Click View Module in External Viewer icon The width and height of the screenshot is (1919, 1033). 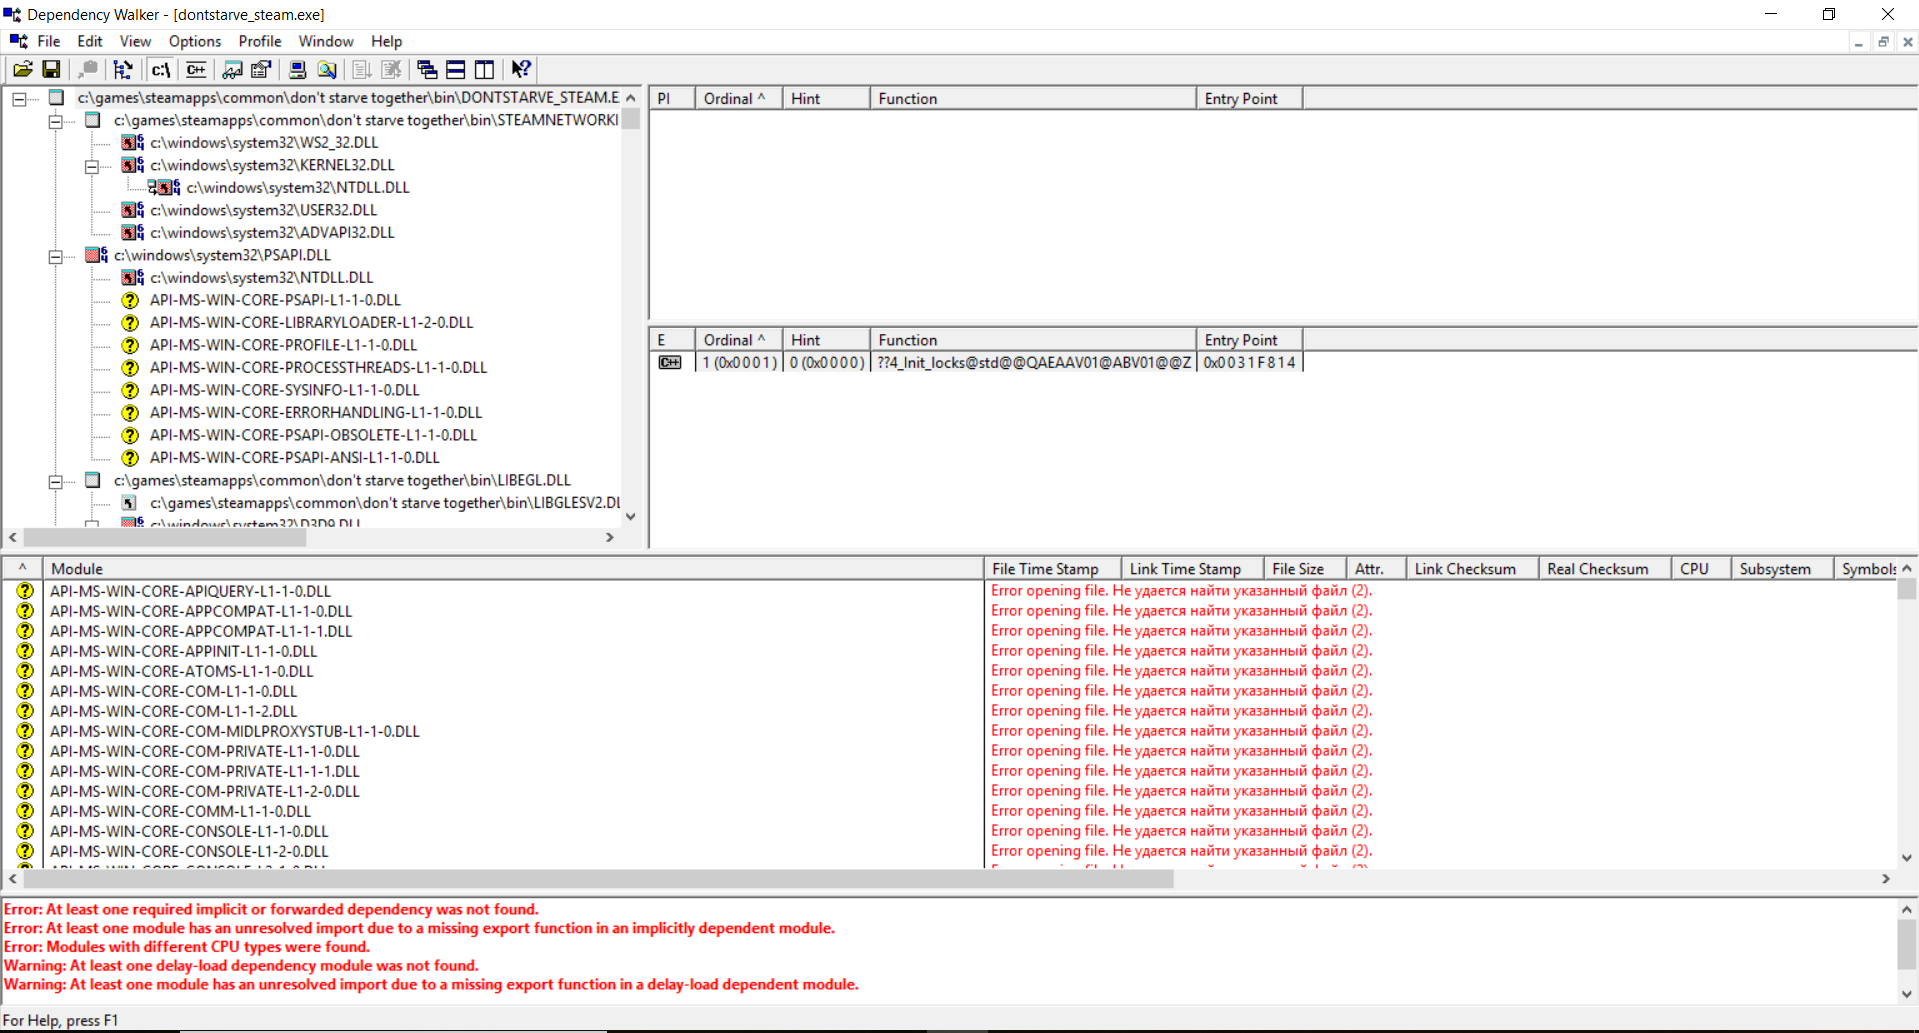(x=232, y=69)
